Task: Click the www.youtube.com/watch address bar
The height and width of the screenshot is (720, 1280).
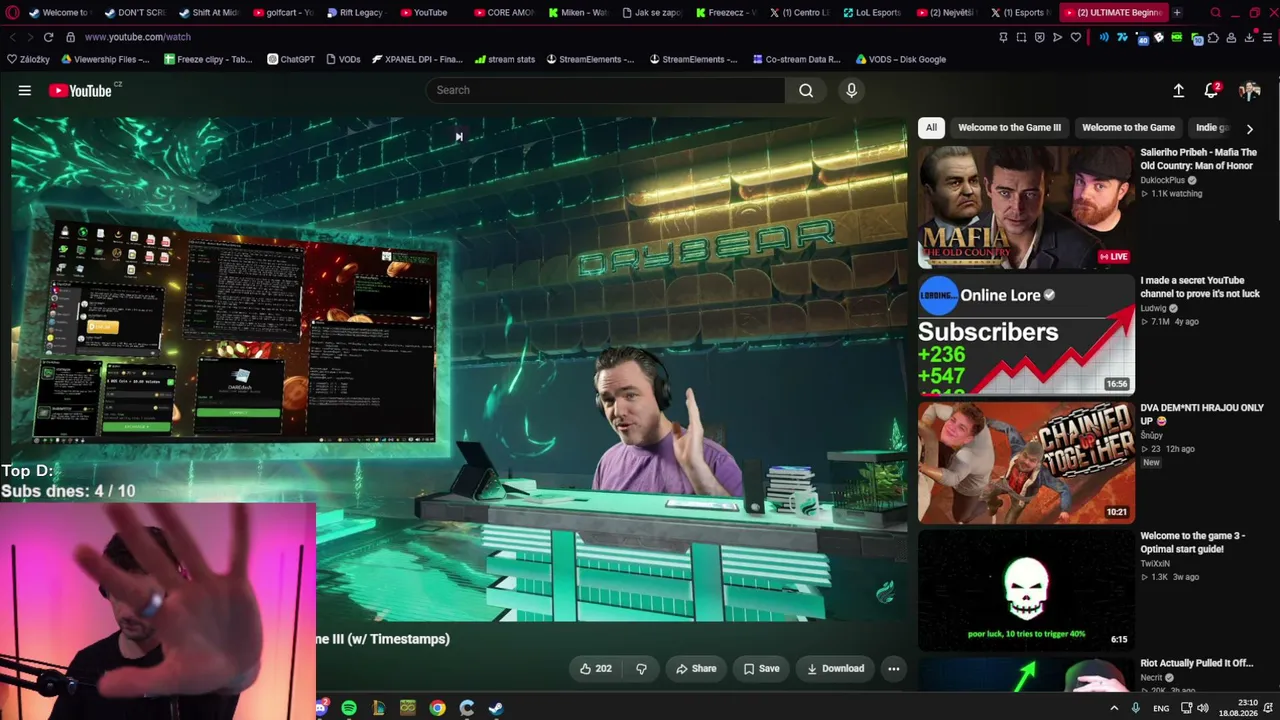Action: pos(138,37)
